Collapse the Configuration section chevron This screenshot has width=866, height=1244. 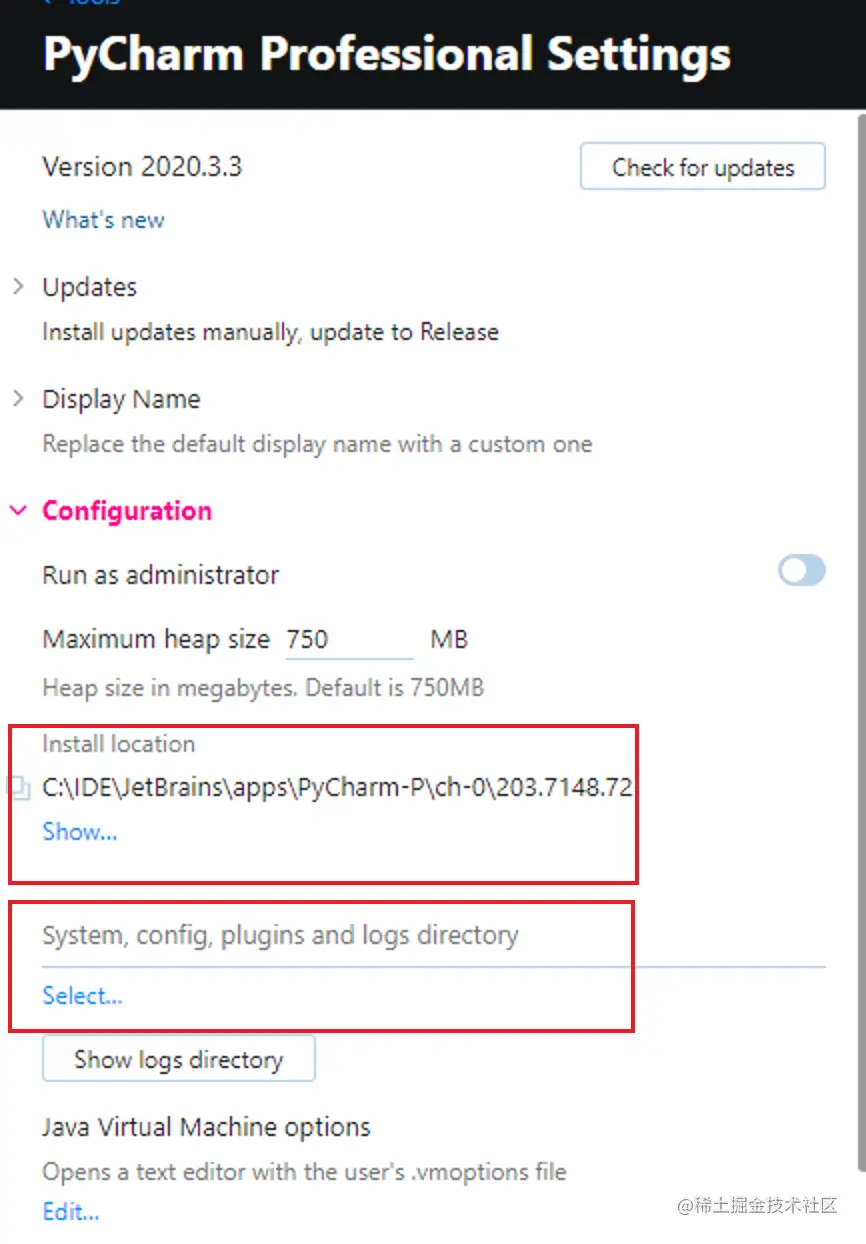click(18, 511)
